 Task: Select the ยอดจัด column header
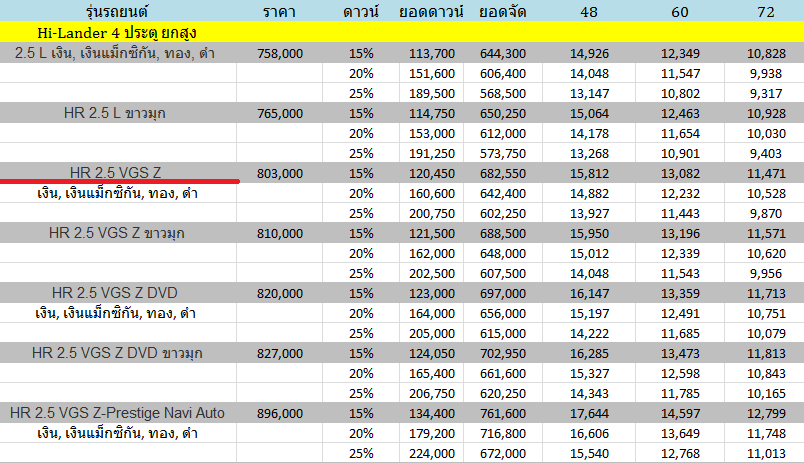pyautogui.click(x=502, y=12)
